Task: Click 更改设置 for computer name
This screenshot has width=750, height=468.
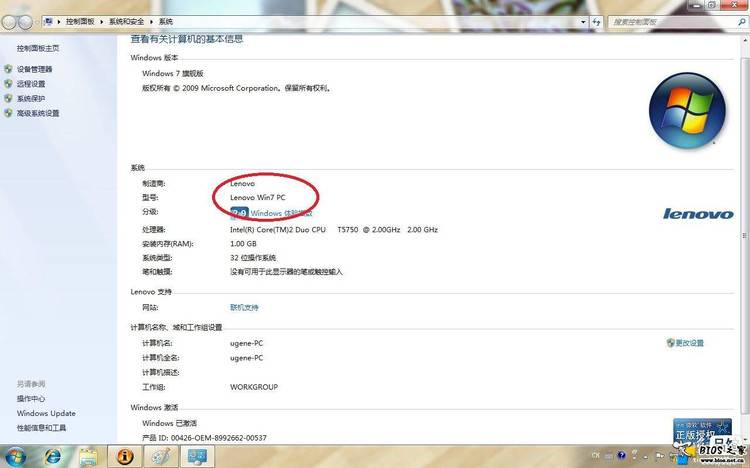Action: click(689, 343)
